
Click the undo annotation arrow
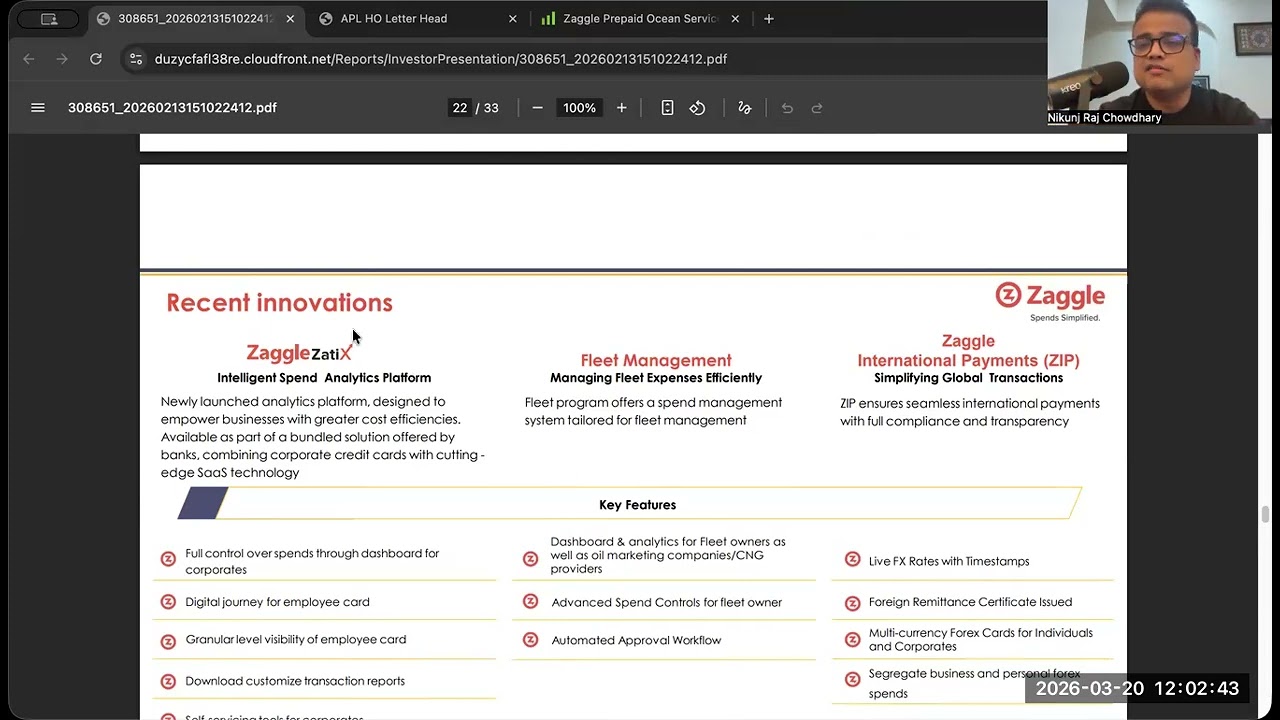(787, 108)
